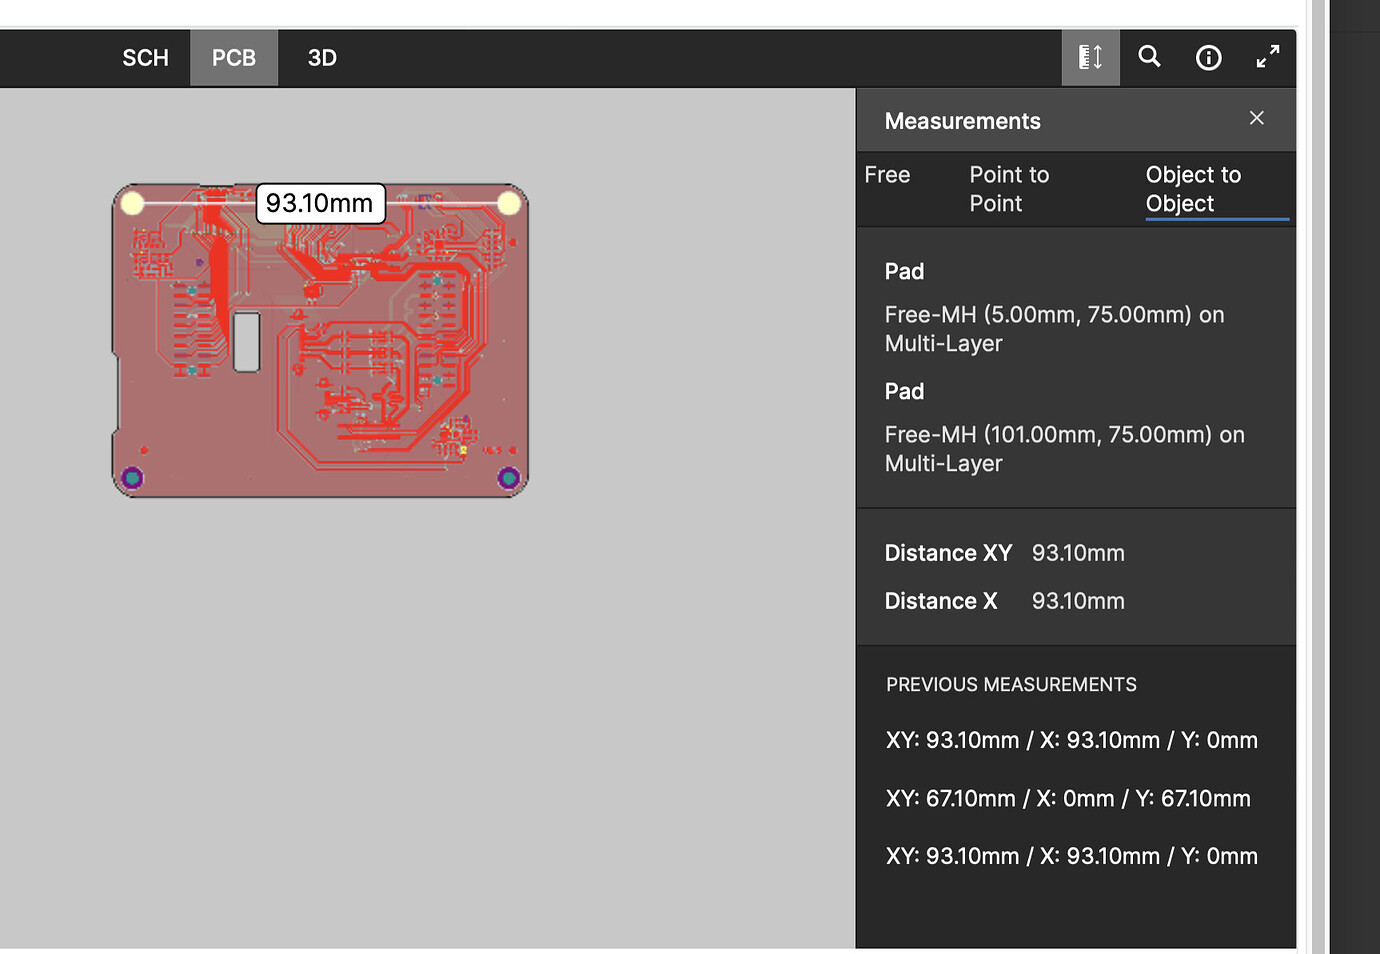1380x954 pixels.
Task: Click the info circle icon
Action: point(1208,57)
